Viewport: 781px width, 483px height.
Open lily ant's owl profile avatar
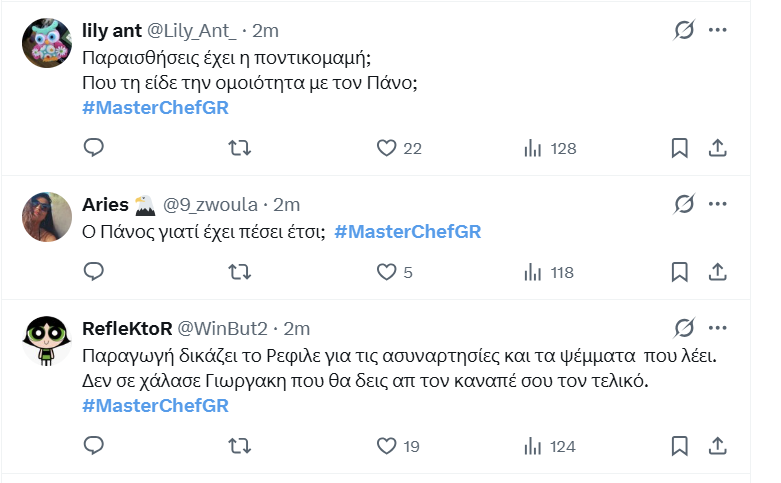(47, 41)
